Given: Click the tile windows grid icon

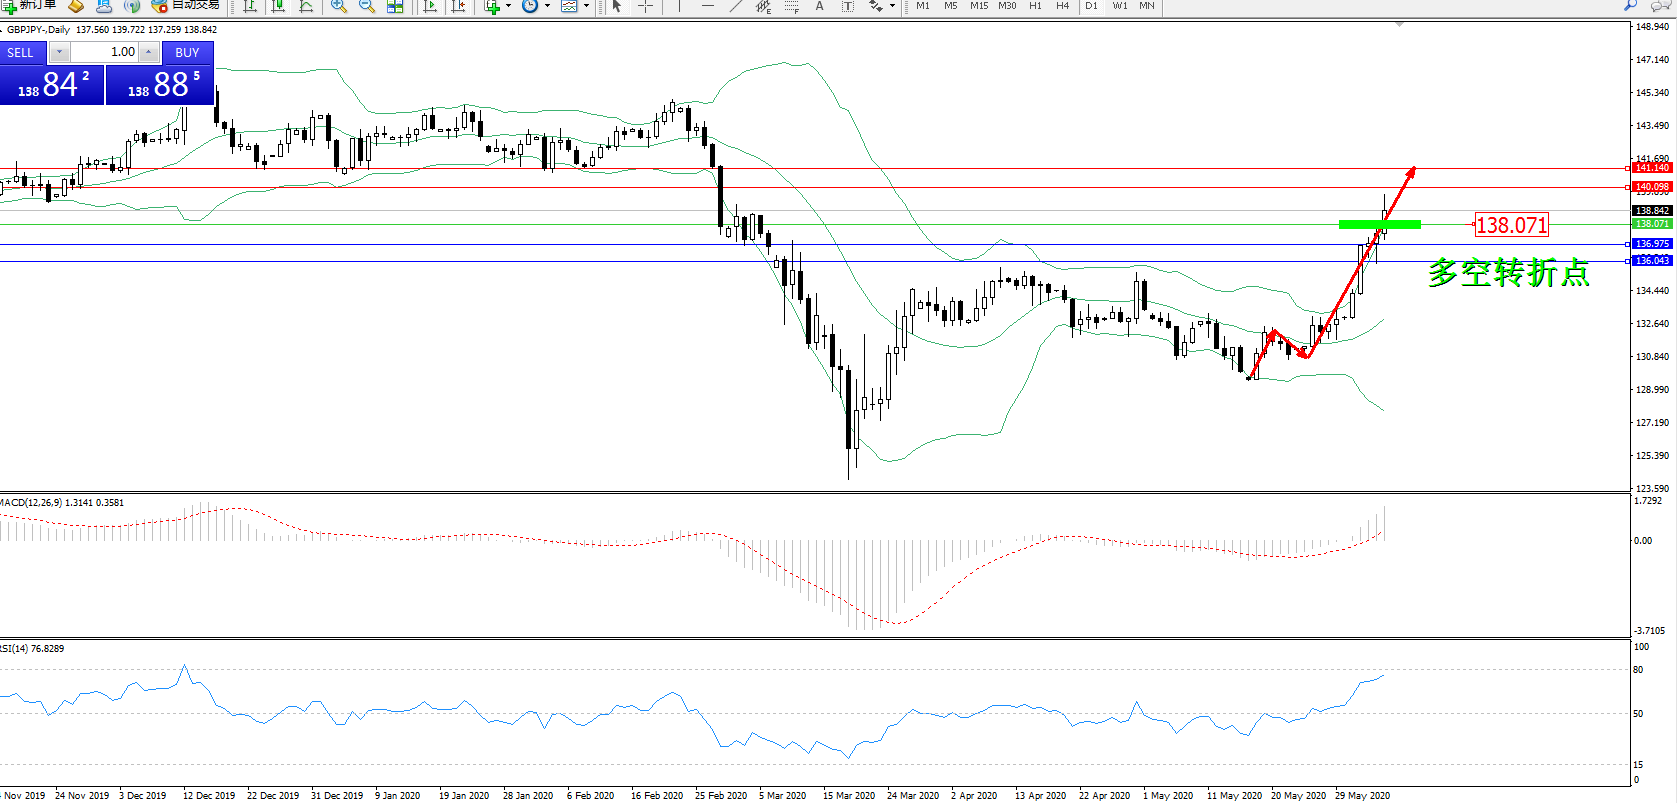Looking at the screenshot, I should point(395,6).
